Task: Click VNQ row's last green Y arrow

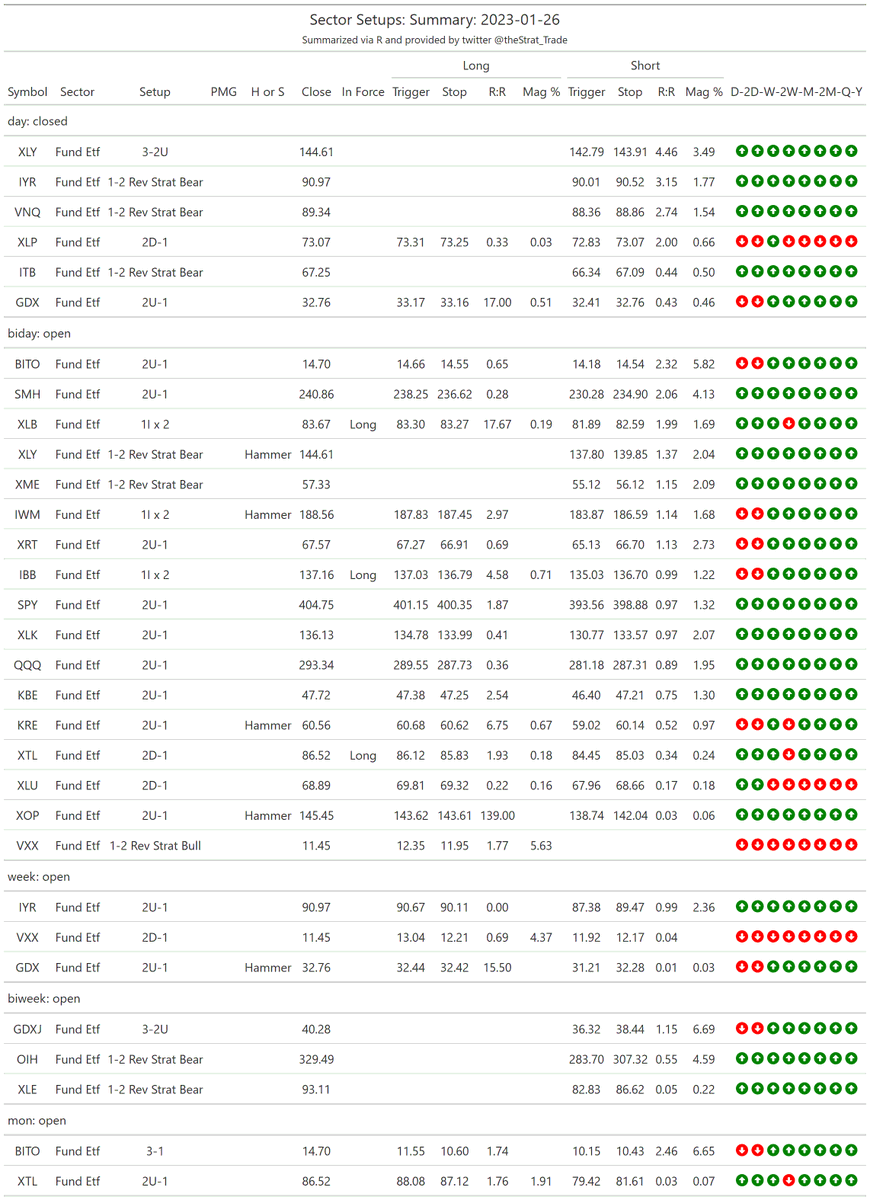Action: point(851,212)
